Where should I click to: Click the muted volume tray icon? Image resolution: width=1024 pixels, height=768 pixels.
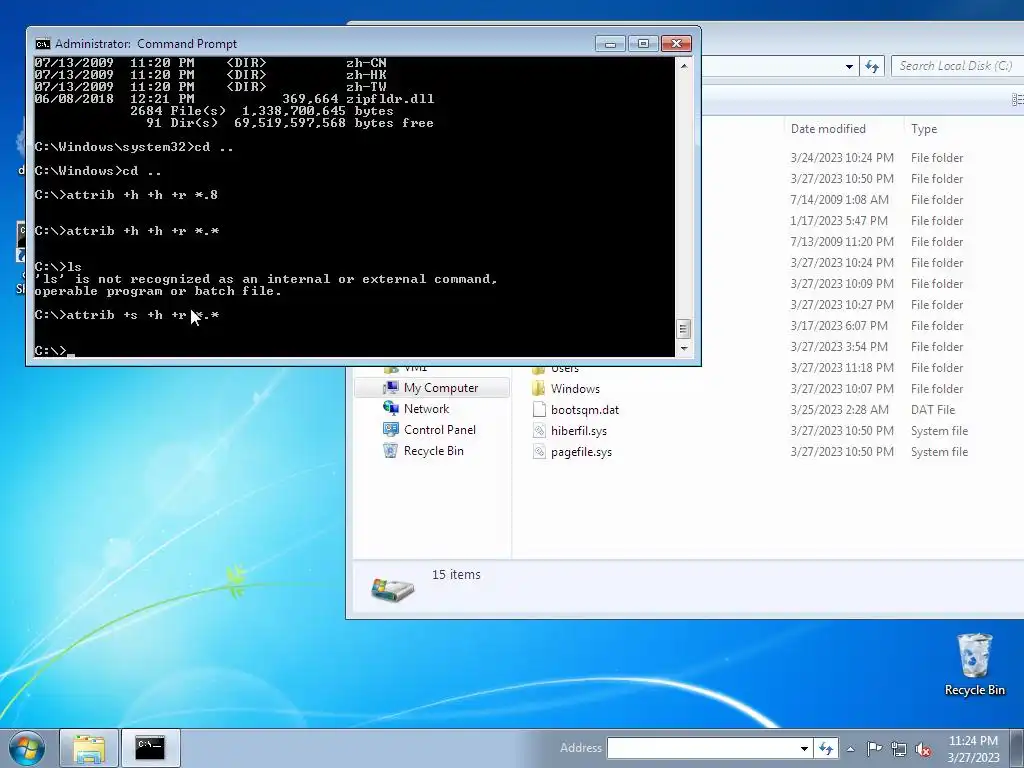click(923, 748)
